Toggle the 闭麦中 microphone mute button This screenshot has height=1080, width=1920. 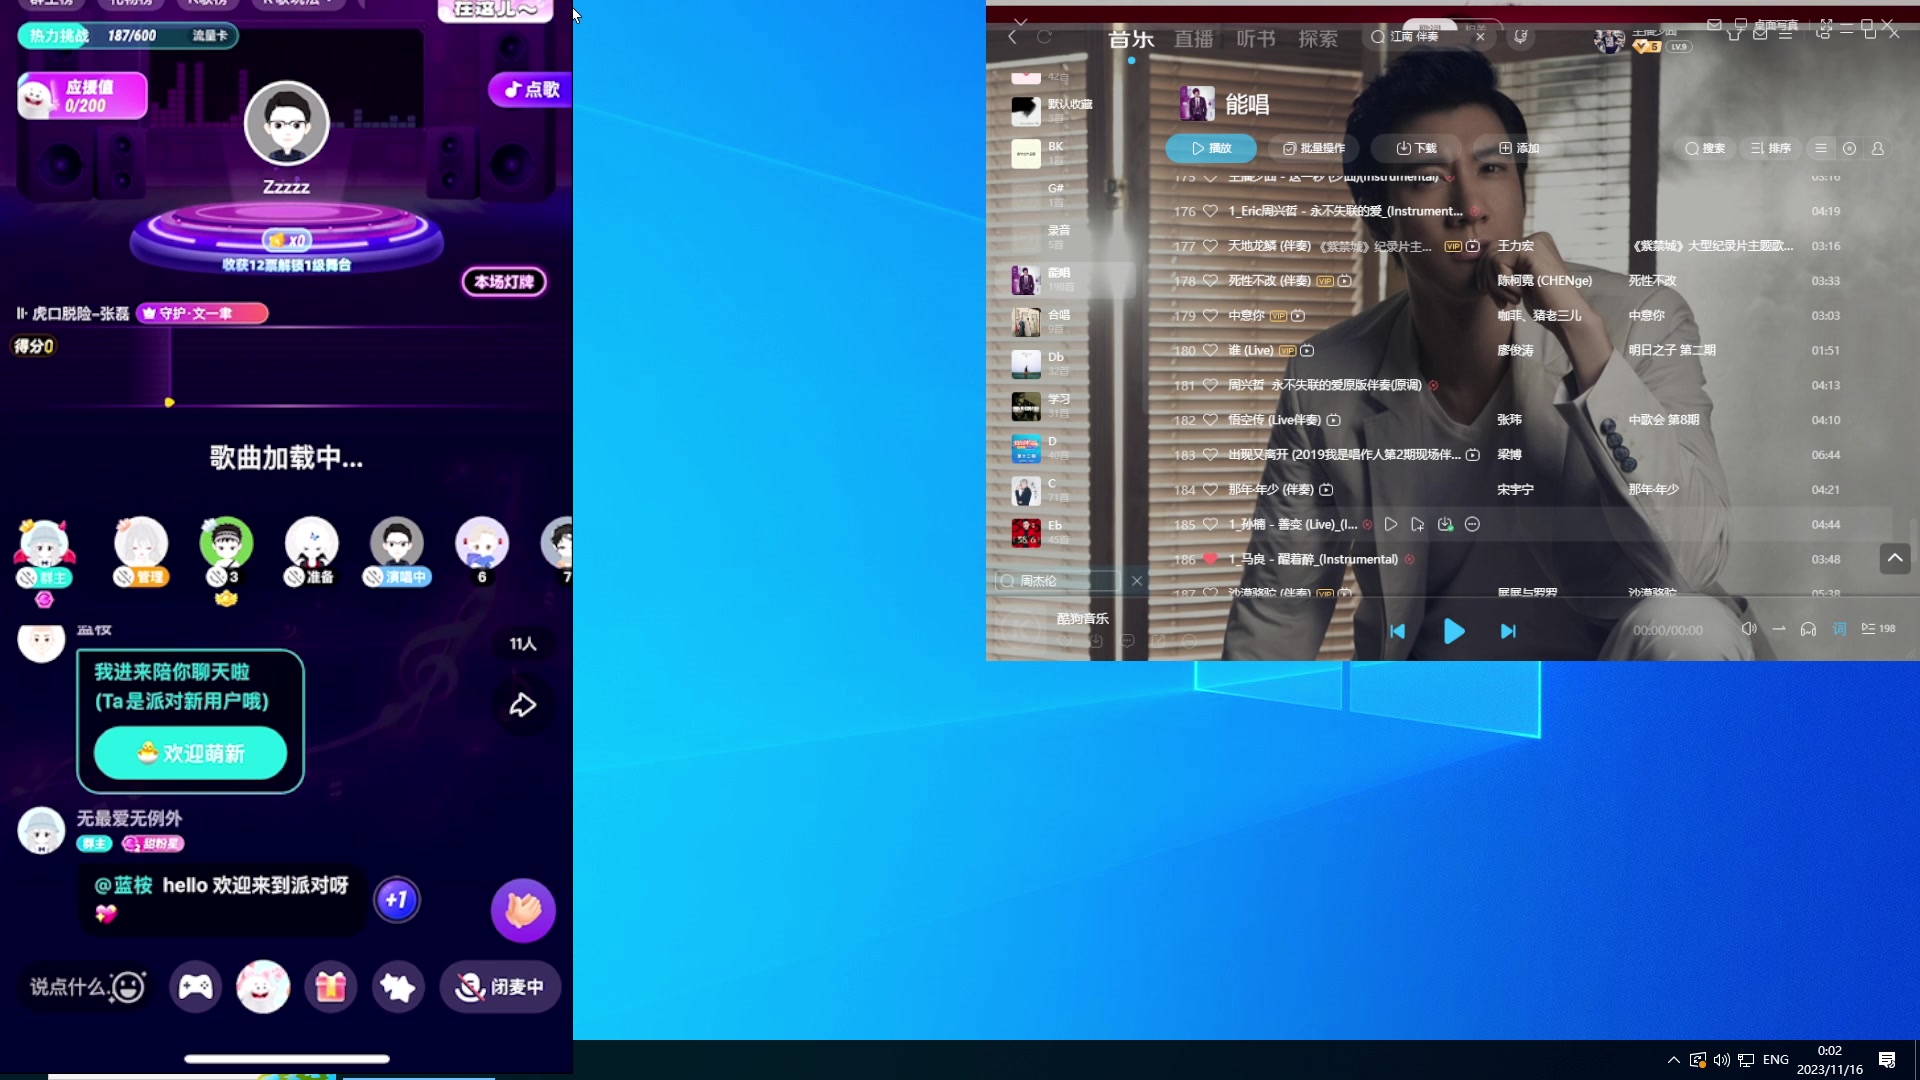click(500, 987)
